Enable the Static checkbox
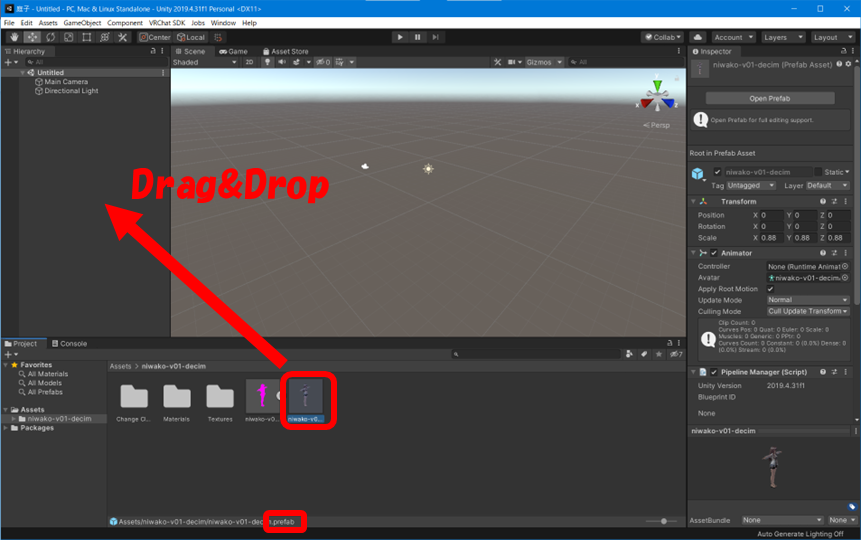This screenshot has width=861, height=540. pos(818,172)
